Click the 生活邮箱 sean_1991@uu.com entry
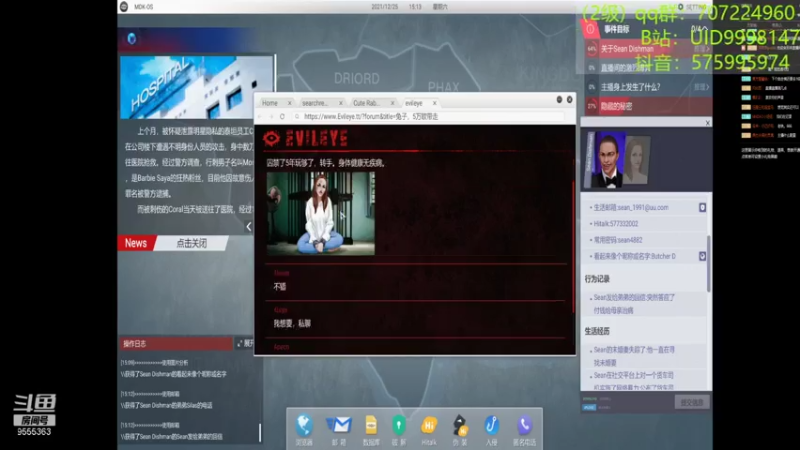The height and width of the screenshot is (450, 800). coord(630,208)
